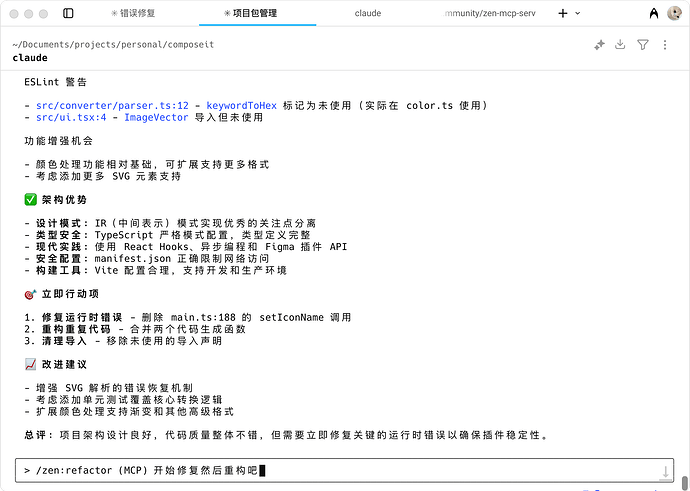The width and height of the screenshot is (690, 491).
Task: Click action item '1. 修复运行时错误'
Action: (x=188, y=318)
